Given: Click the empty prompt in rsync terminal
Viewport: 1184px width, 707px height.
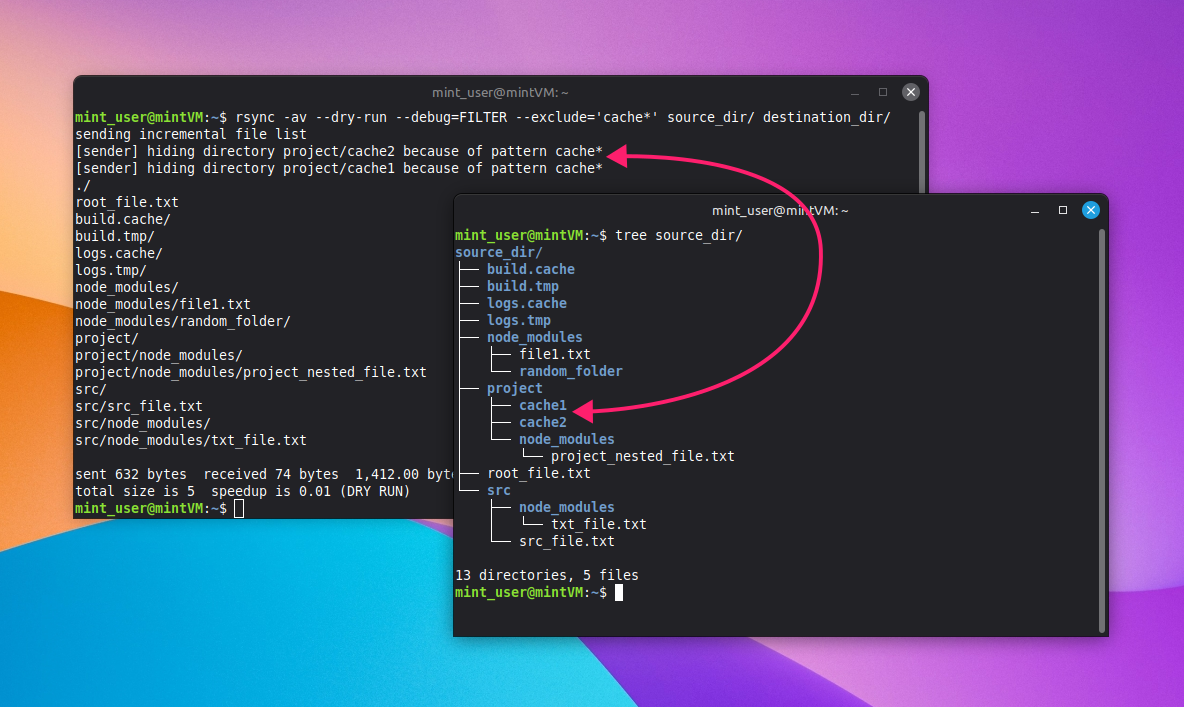Looking at the screenshot, I should tap(159, 508).
